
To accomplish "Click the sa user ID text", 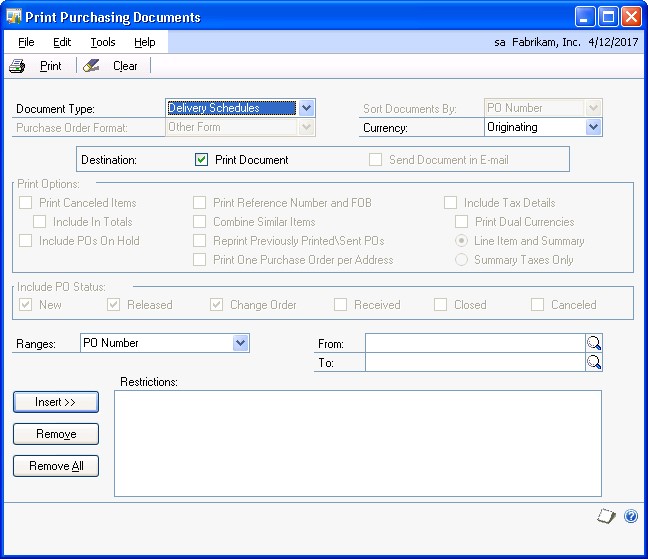I will (x=500, y=42).
